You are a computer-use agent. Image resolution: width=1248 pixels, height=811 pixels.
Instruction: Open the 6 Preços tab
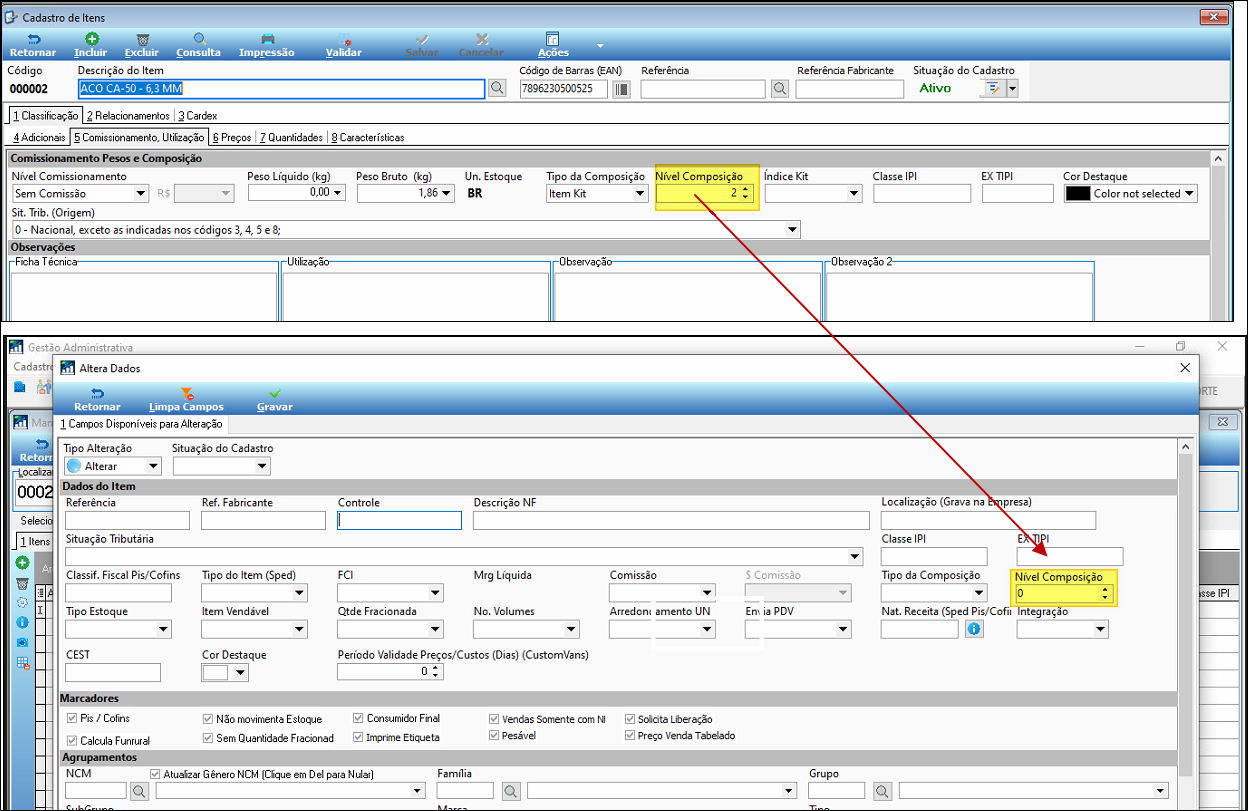231,137
